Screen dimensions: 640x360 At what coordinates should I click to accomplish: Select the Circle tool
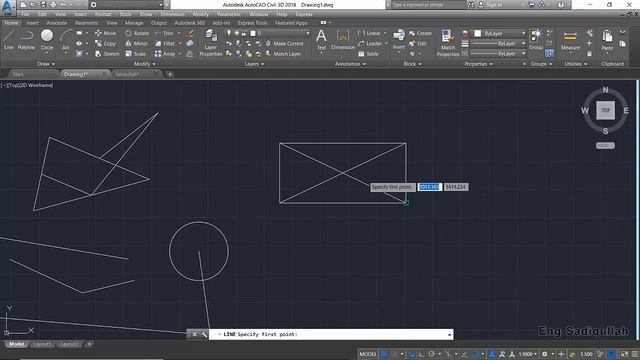[47, 40]
